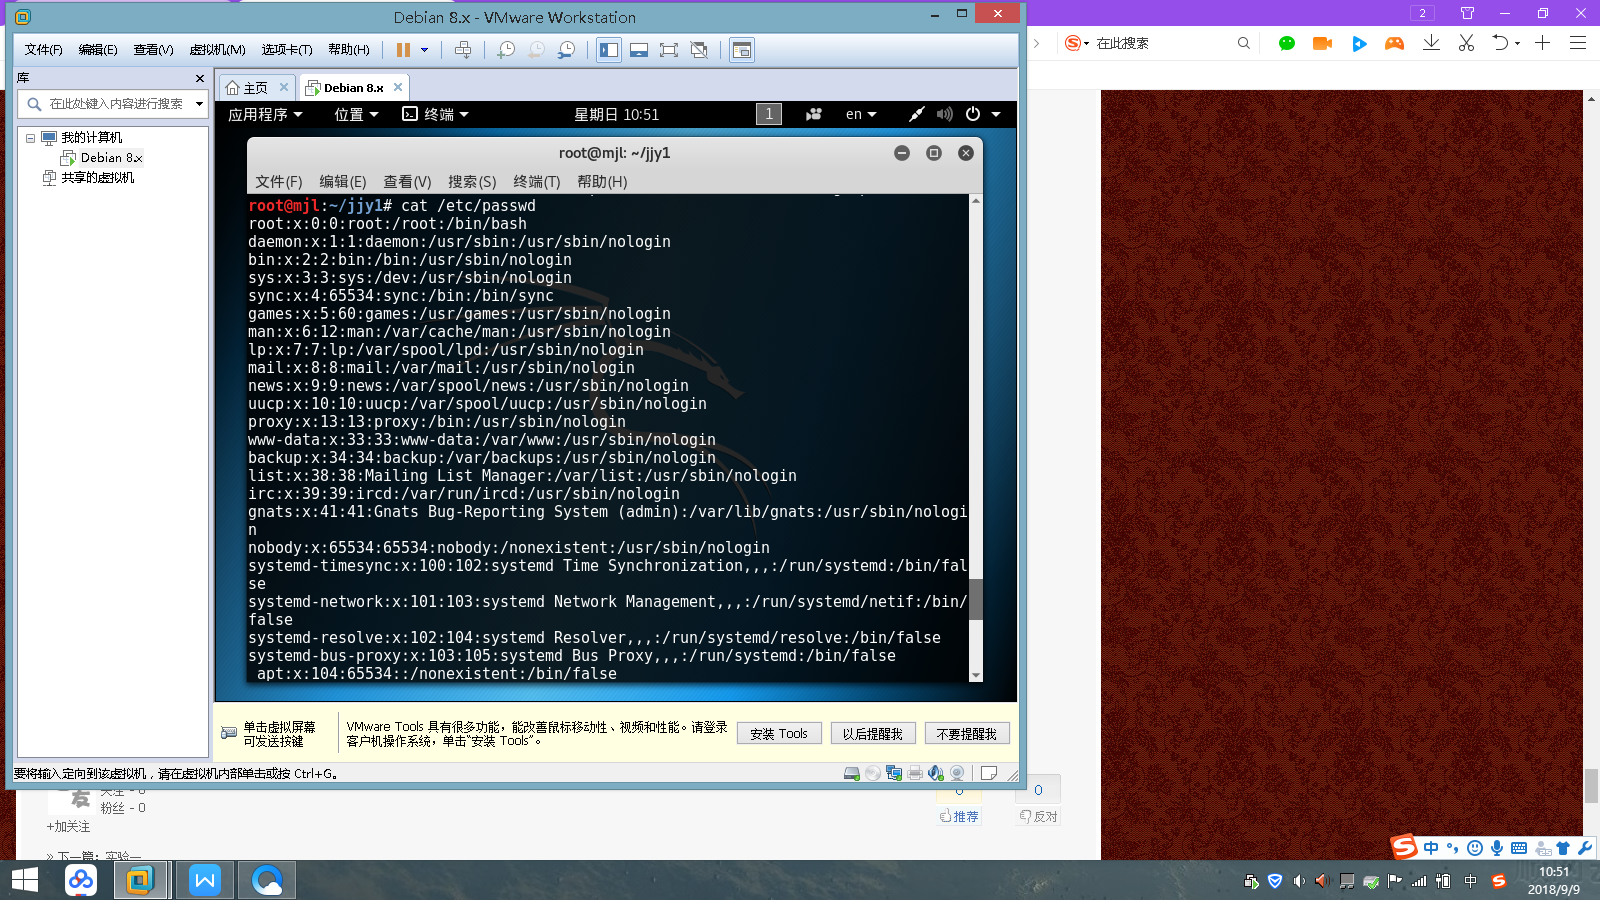Switch to the Debian 8.x tab
This screenshot has width=1600, height=900.
click(354, 88)
